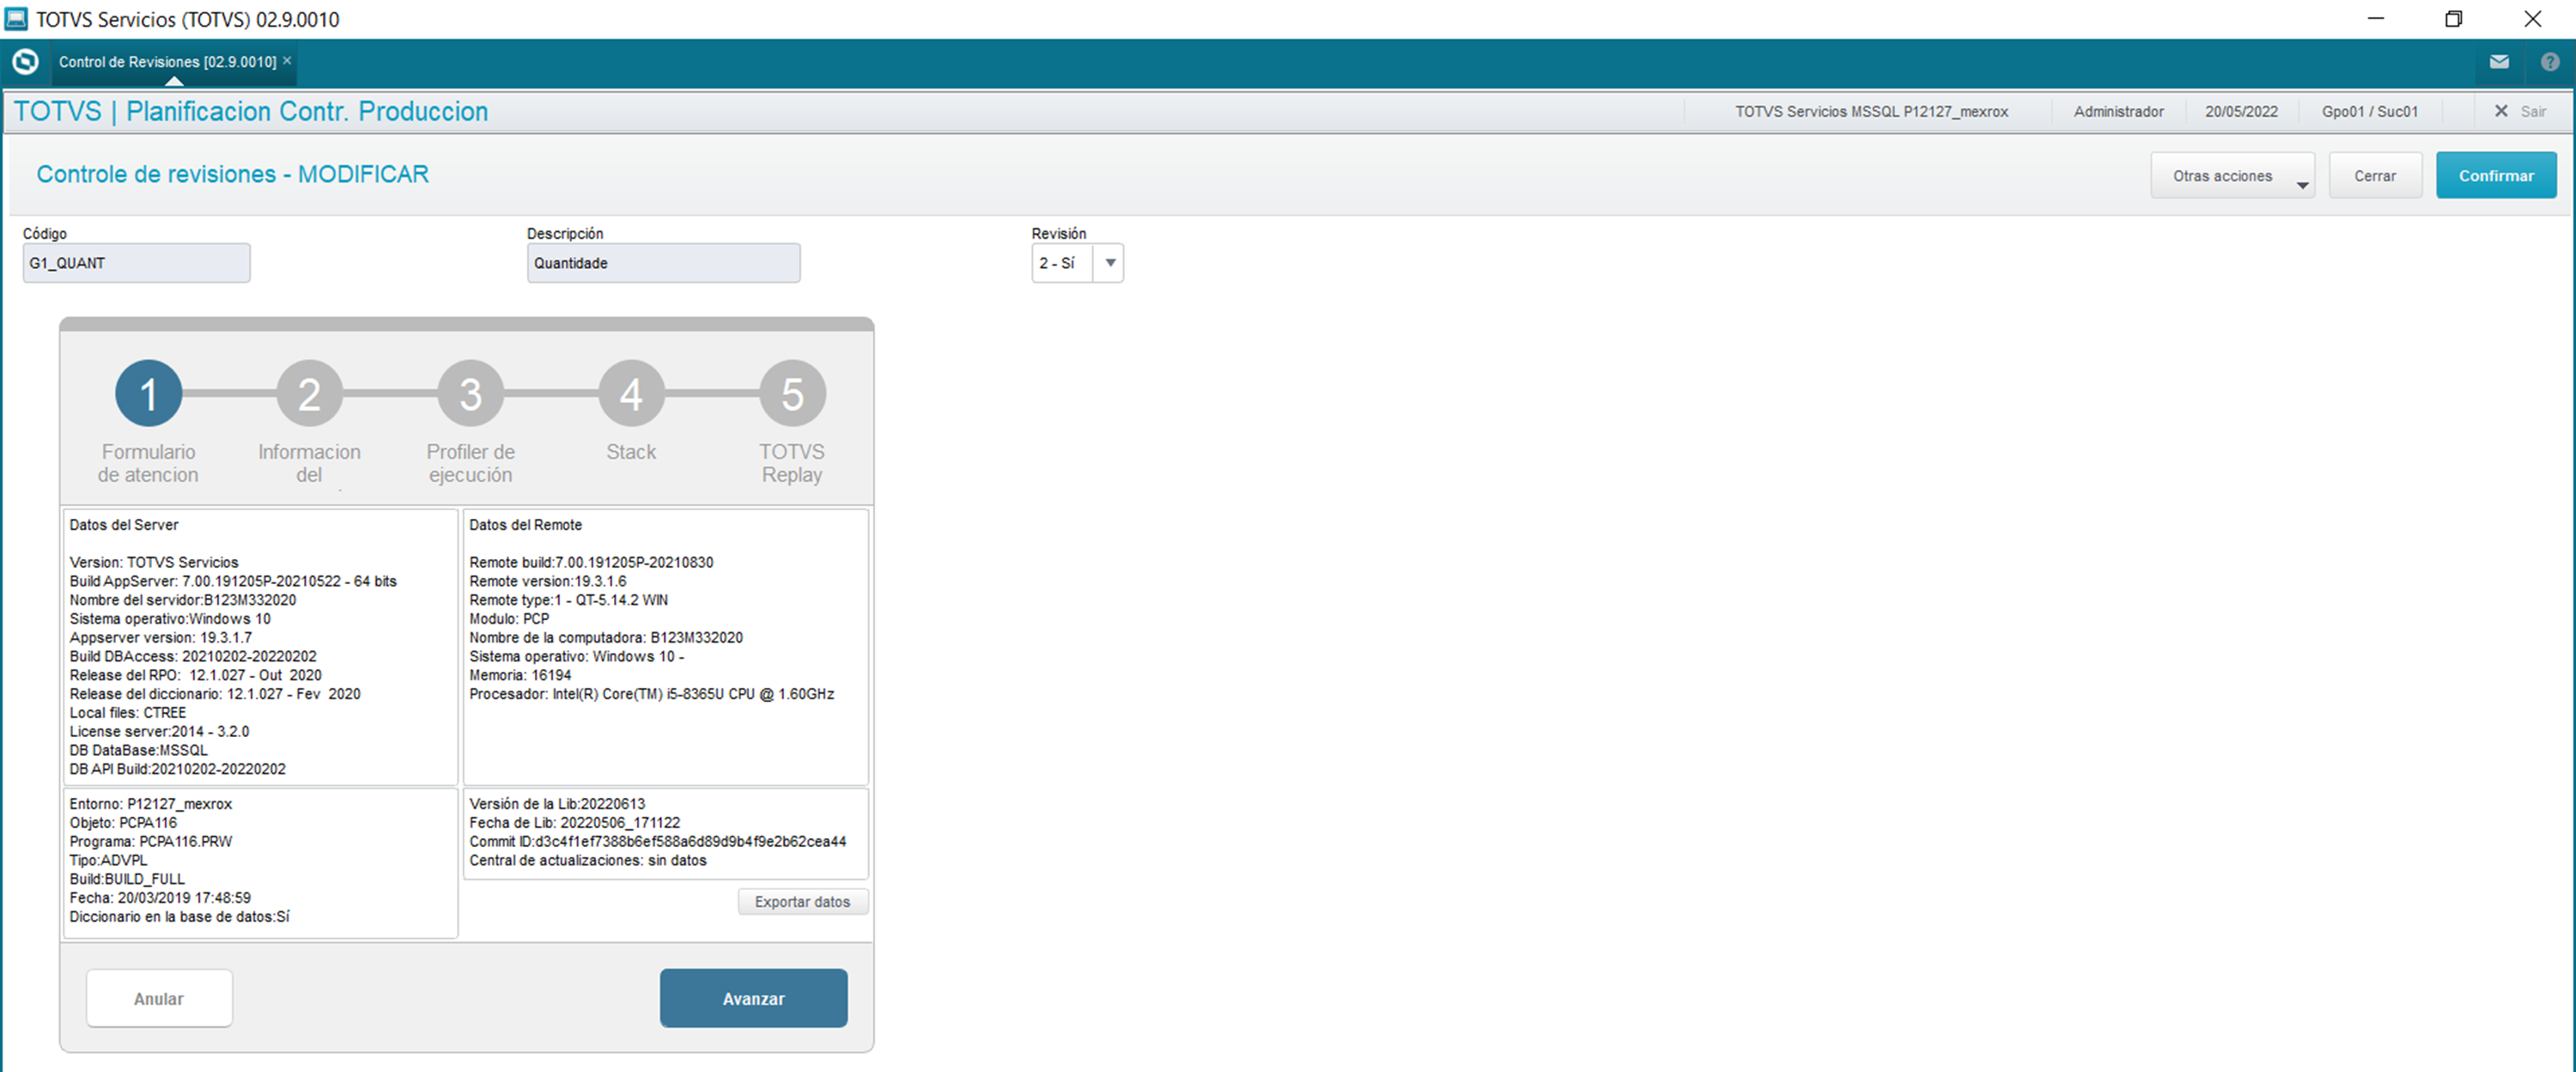Click the Objeto: PCPA116 line
The image size is (2576, 1072).
click(123, 823)
